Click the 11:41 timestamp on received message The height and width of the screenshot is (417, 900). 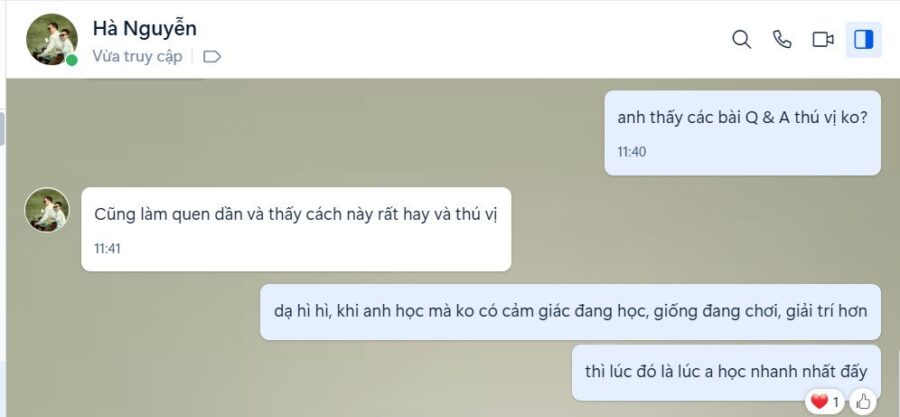(x=107, y=249)
